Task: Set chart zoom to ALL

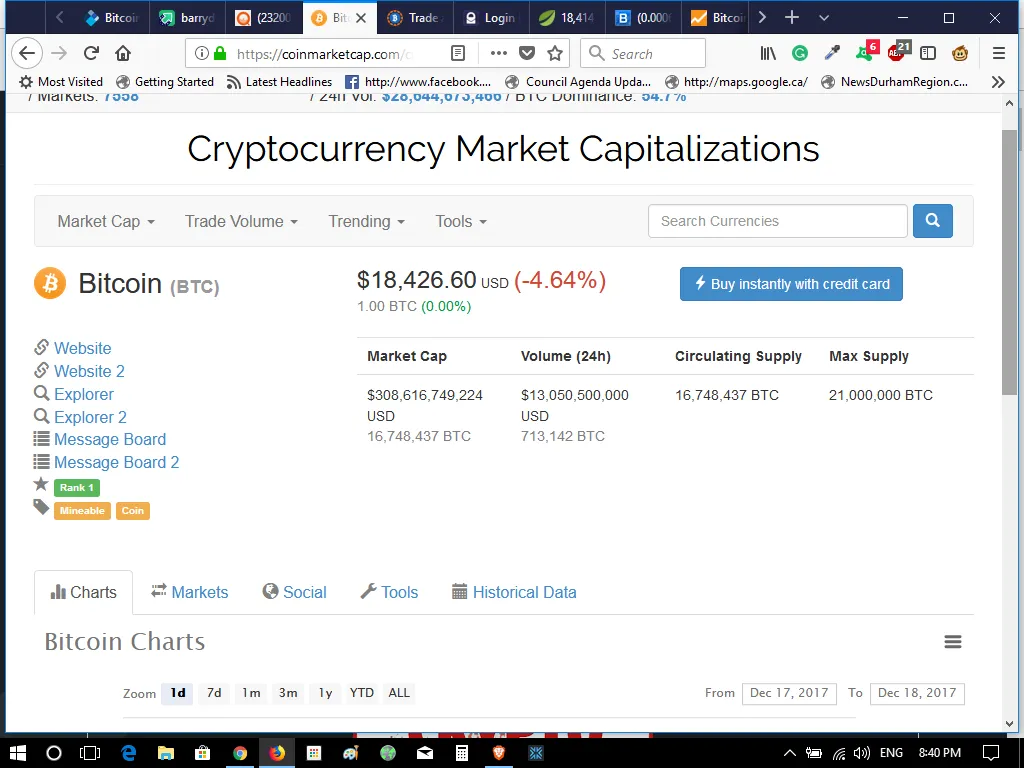Action: pos(399,693)
